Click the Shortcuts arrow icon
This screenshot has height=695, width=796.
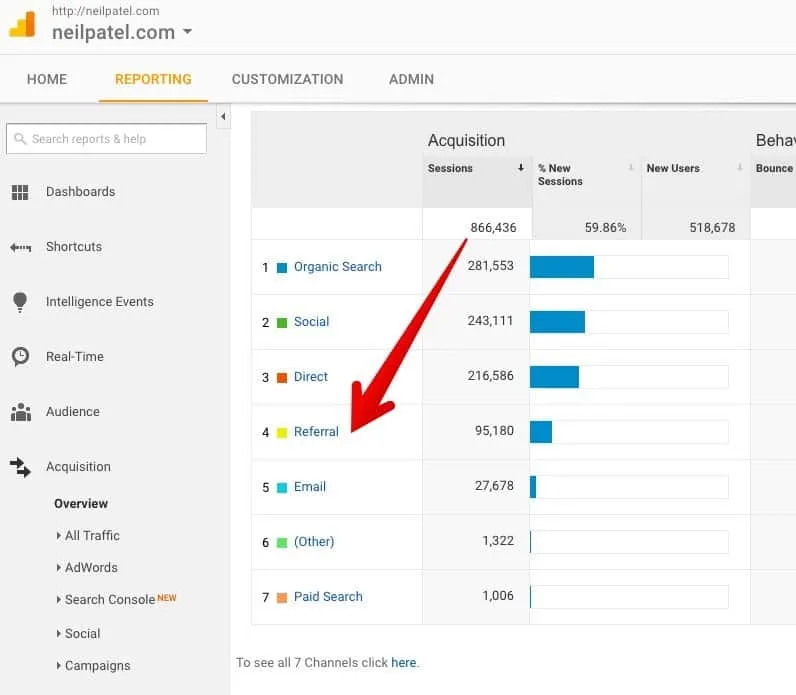pyautogui.click(x=20, y=247)
